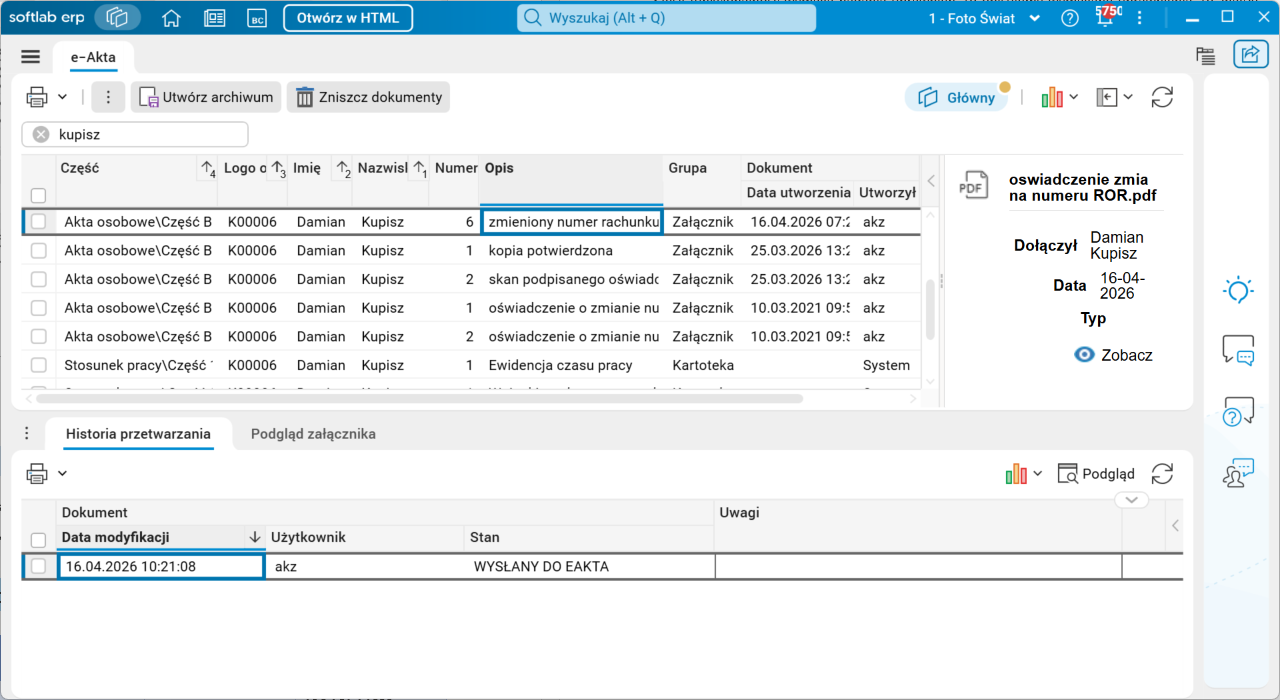Click Zniszcz dokumenty button

[x=369, y=97]
